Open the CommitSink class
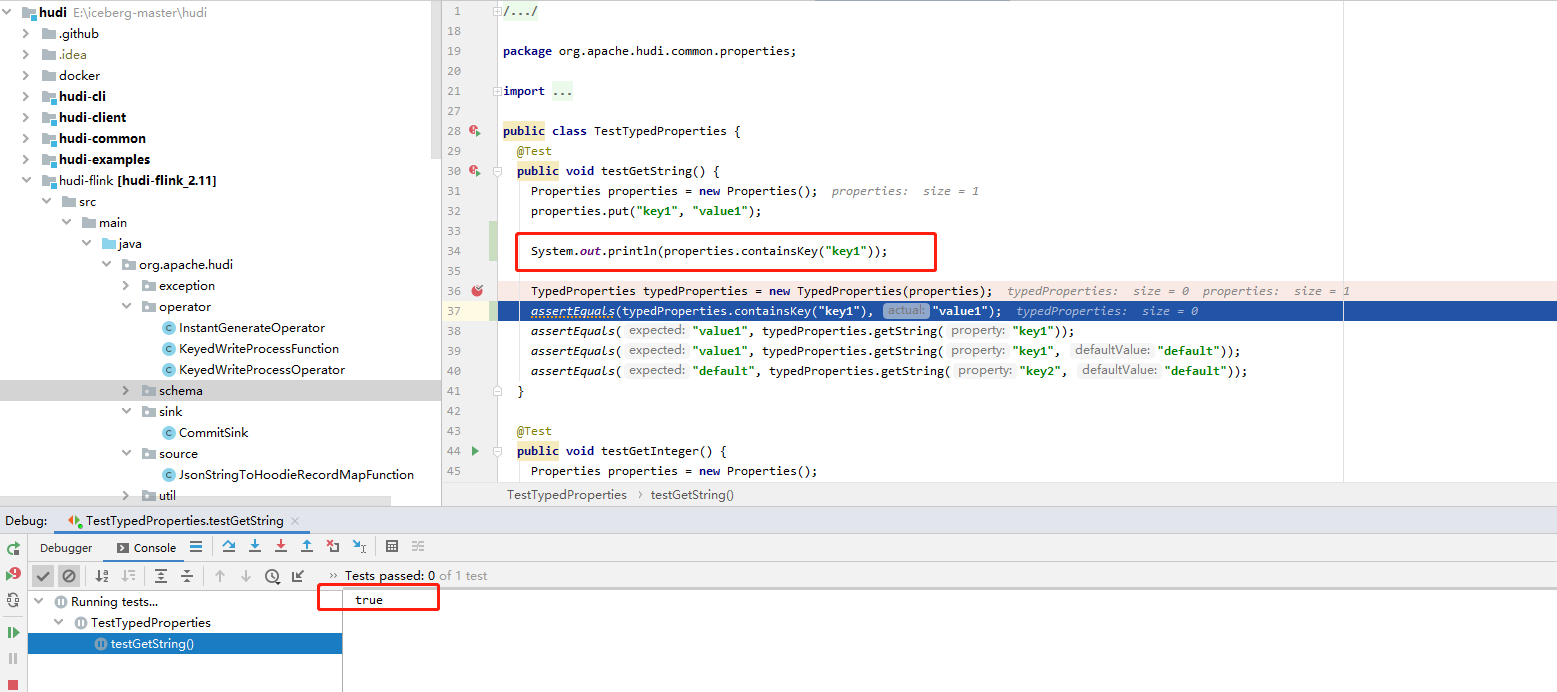This screenshot has width=1557, height=692. click(x=214, y=433)
